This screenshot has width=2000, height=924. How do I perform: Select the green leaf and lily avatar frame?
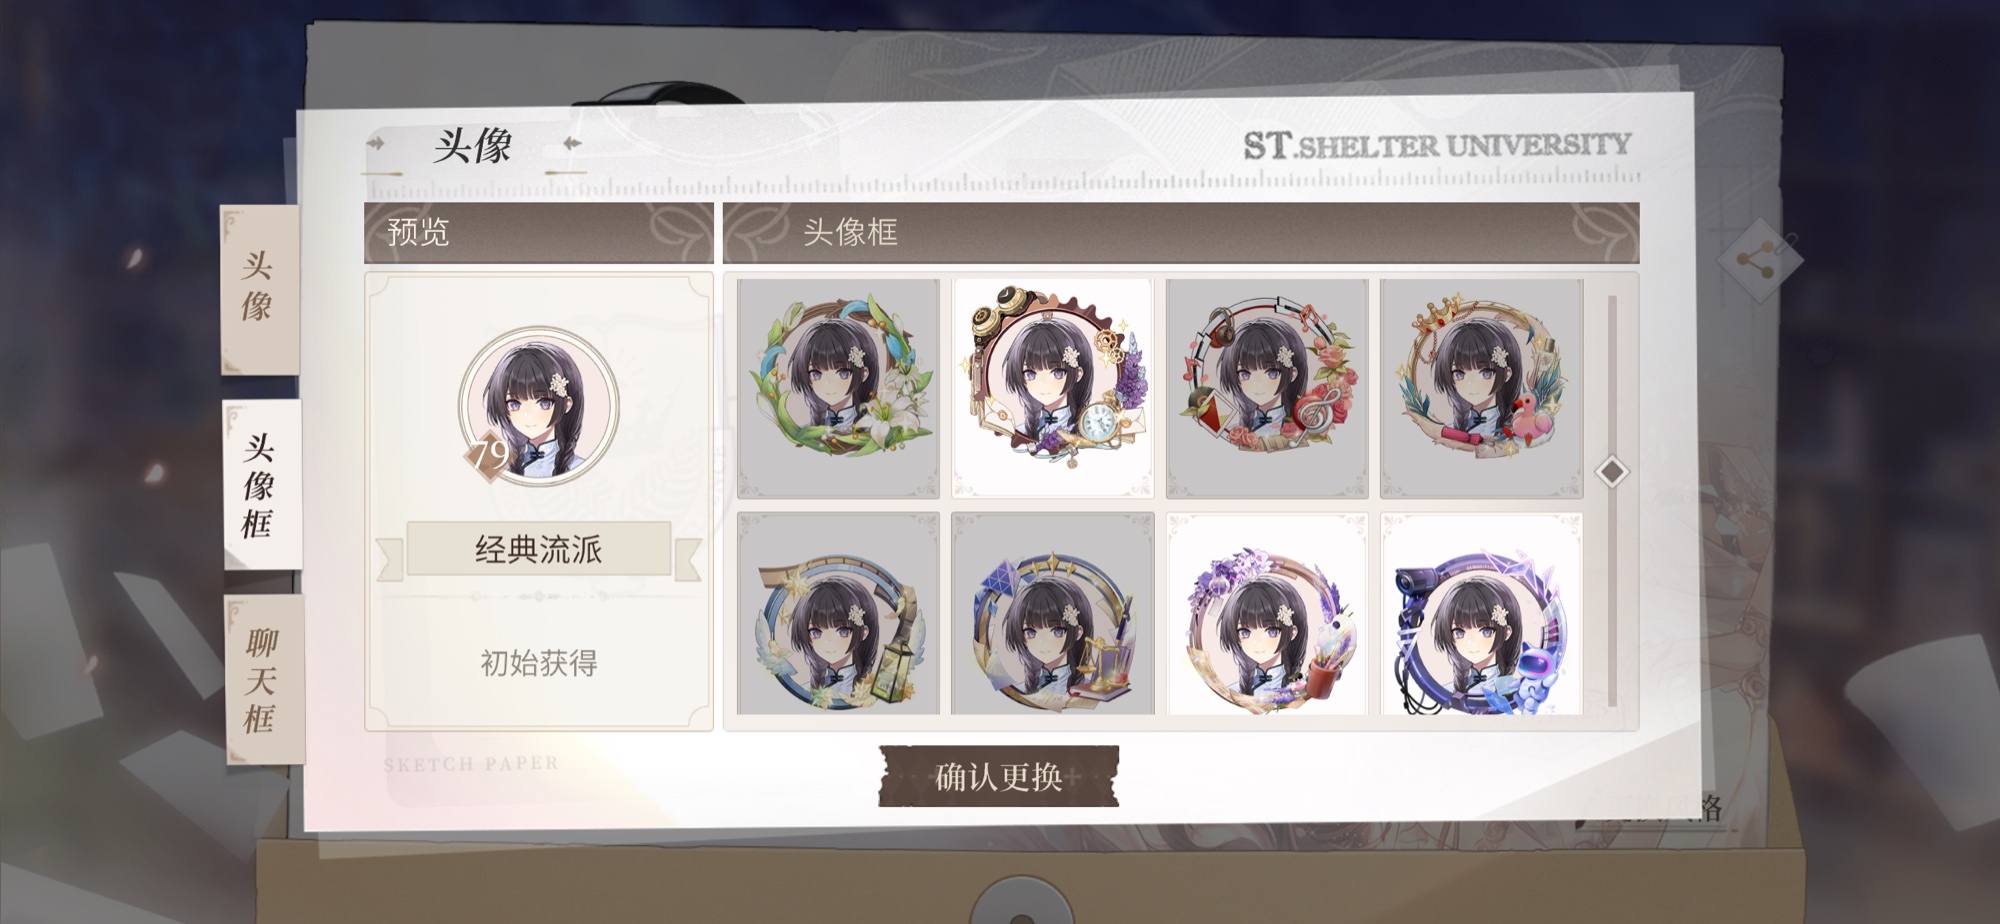[838, 388]
